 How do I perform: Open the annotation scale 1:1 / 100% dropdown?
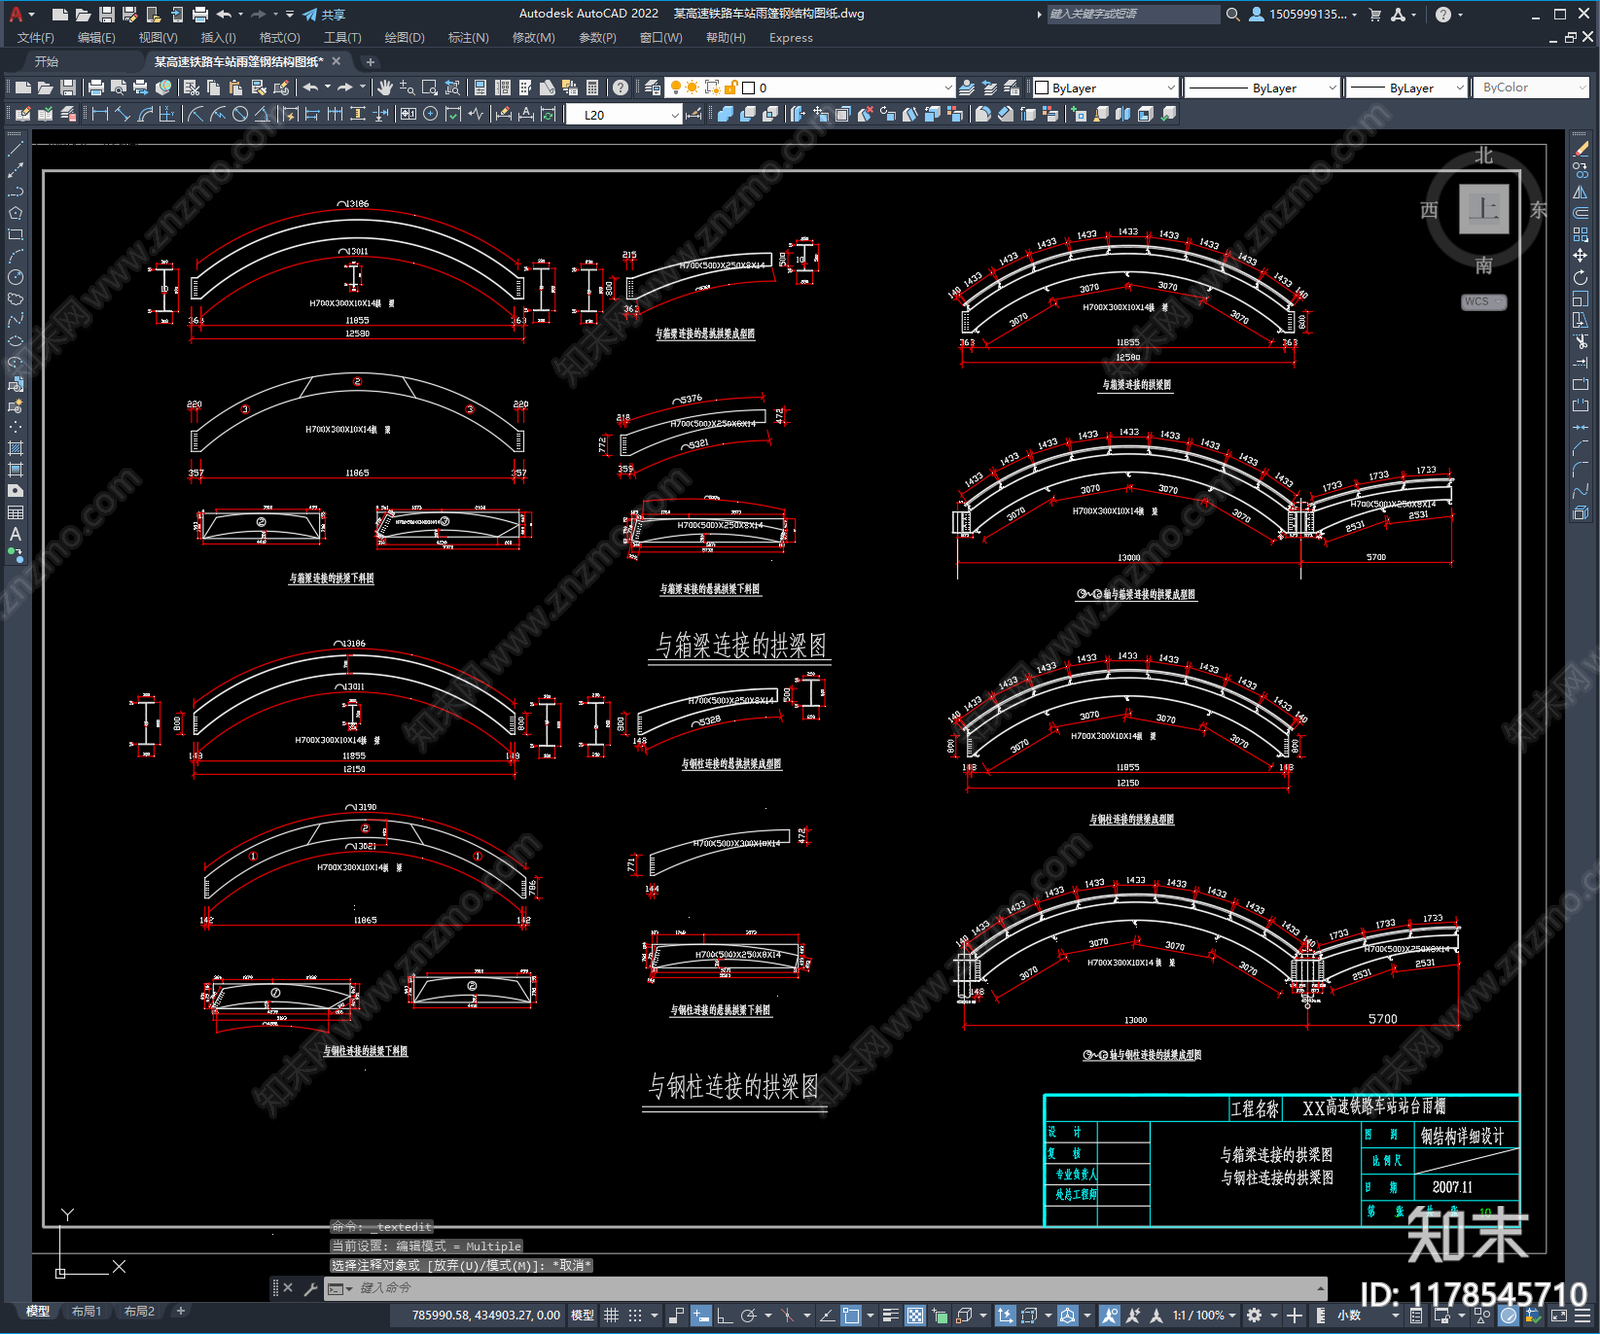point(1204,1315)
